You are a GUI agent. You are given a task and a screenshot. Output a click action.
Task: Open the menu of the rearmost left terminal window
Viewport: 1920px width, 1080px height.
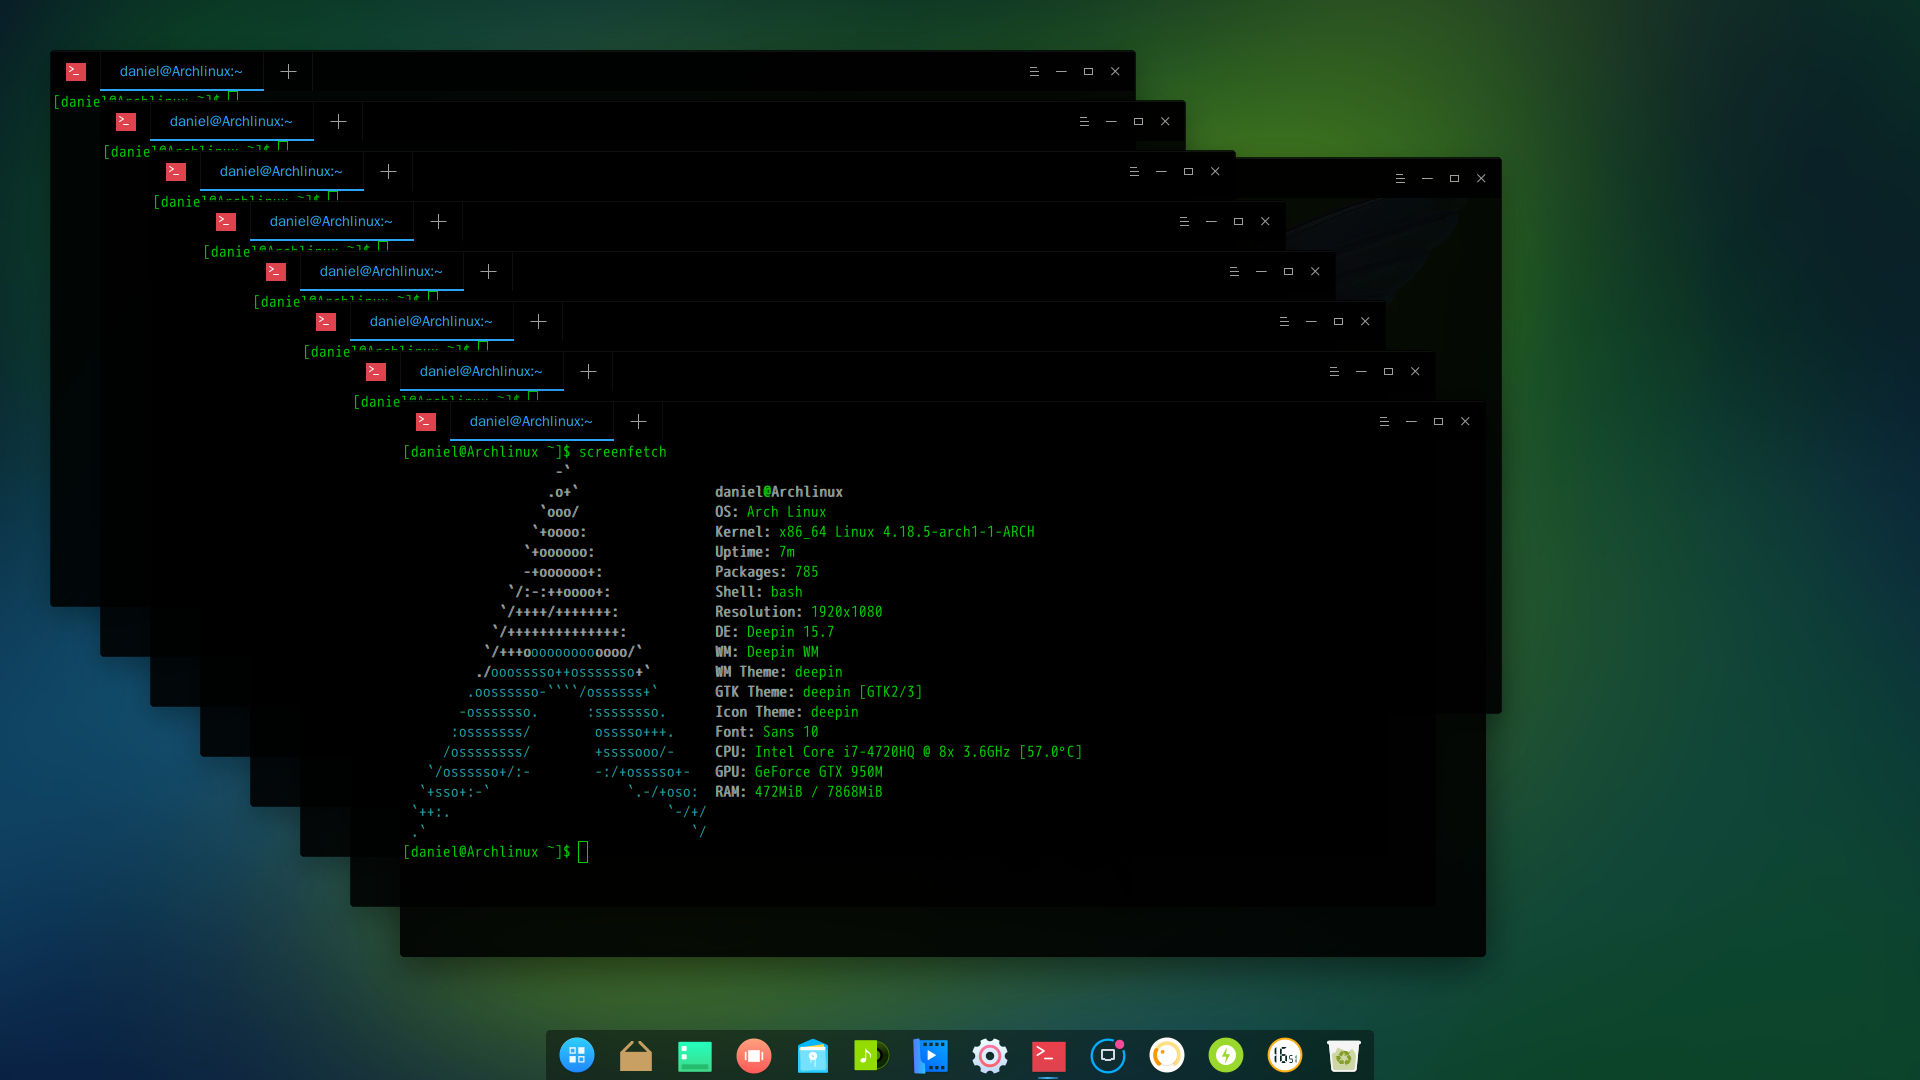(x=1034, y=72)
